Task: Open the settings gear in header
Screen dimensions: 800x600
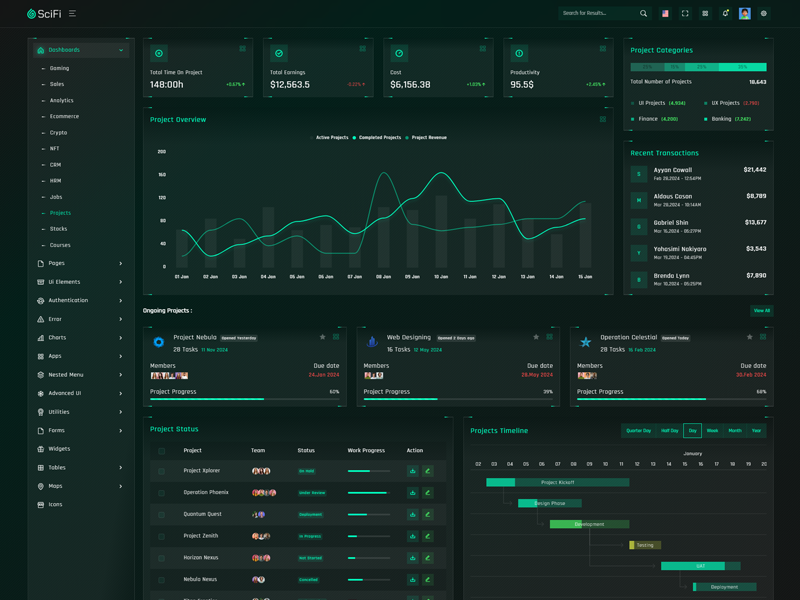Action: click(x=764, y=14)
